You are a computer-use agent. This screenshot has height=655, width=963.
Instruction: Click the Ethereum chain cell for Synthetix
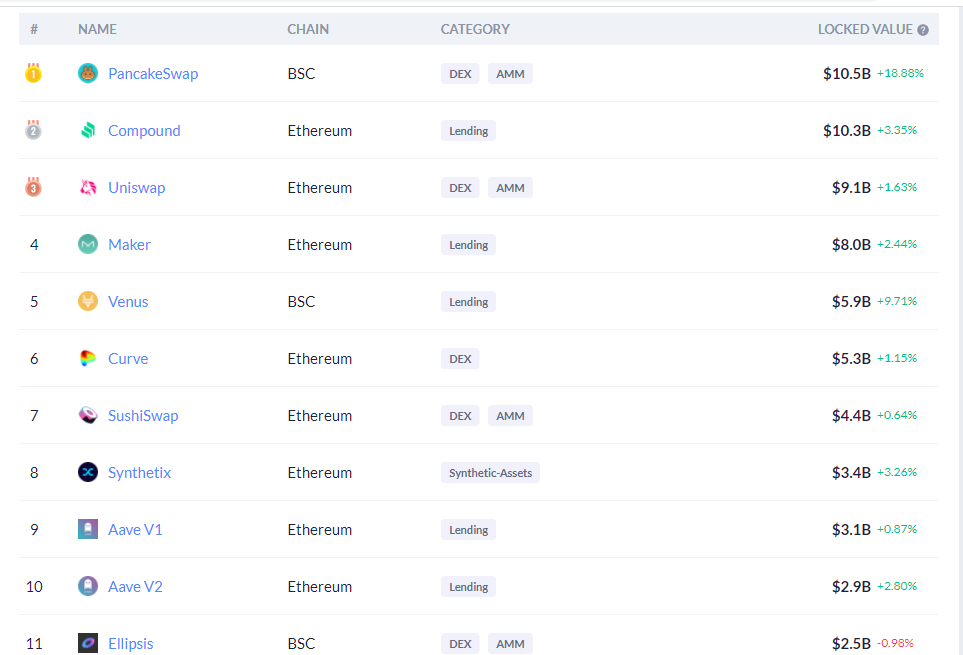pyautogui.click(x=319, y=473)
